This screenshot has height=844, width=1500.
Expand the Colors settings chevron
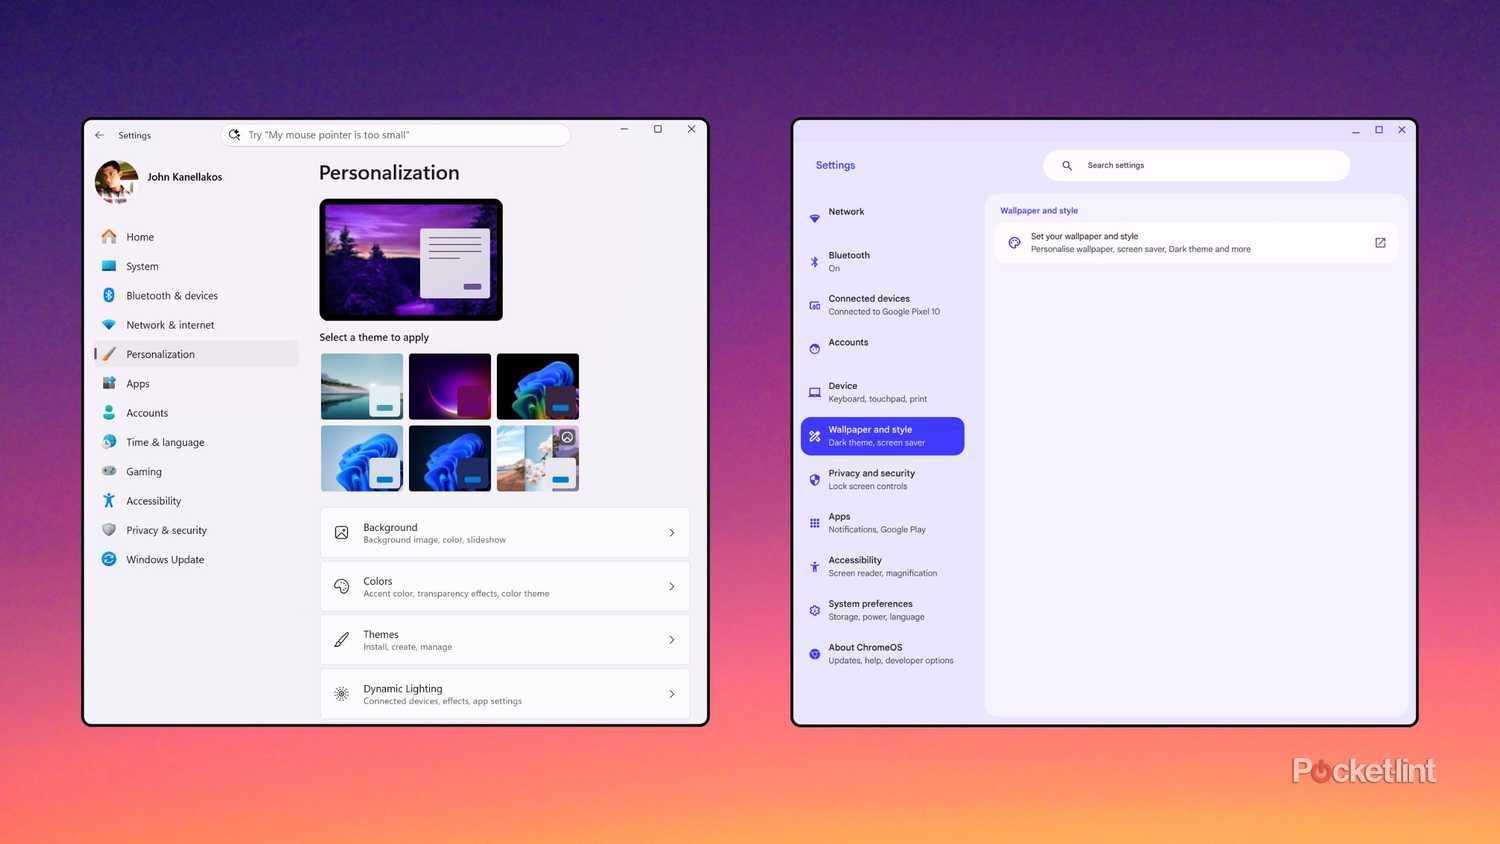671,586
